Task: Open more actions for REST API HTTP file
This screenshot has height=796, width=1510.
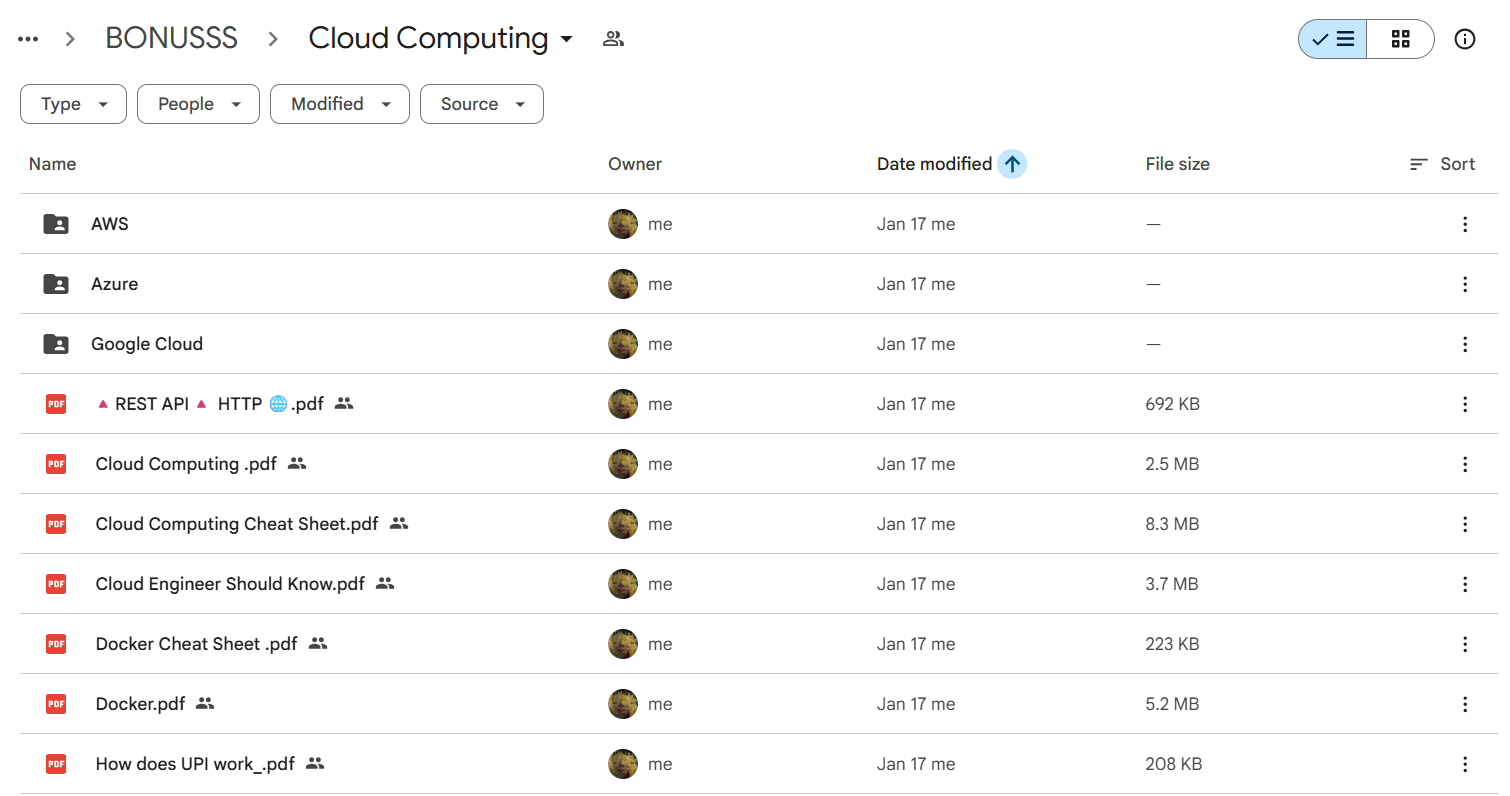Action: click(x=1465, y=404)
